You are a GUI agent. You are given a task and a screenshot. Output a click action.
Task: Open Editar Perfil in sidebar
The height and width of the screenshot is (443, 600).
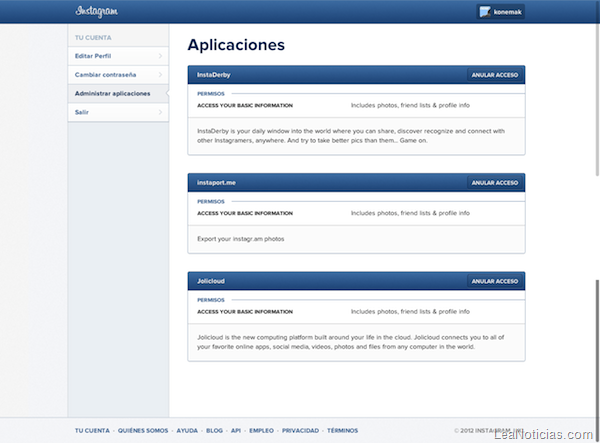118,56
